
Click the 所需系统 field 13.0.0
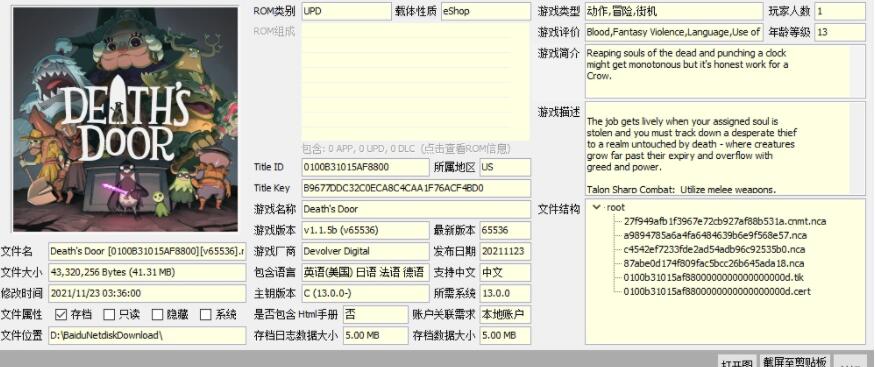coord(505,293)
